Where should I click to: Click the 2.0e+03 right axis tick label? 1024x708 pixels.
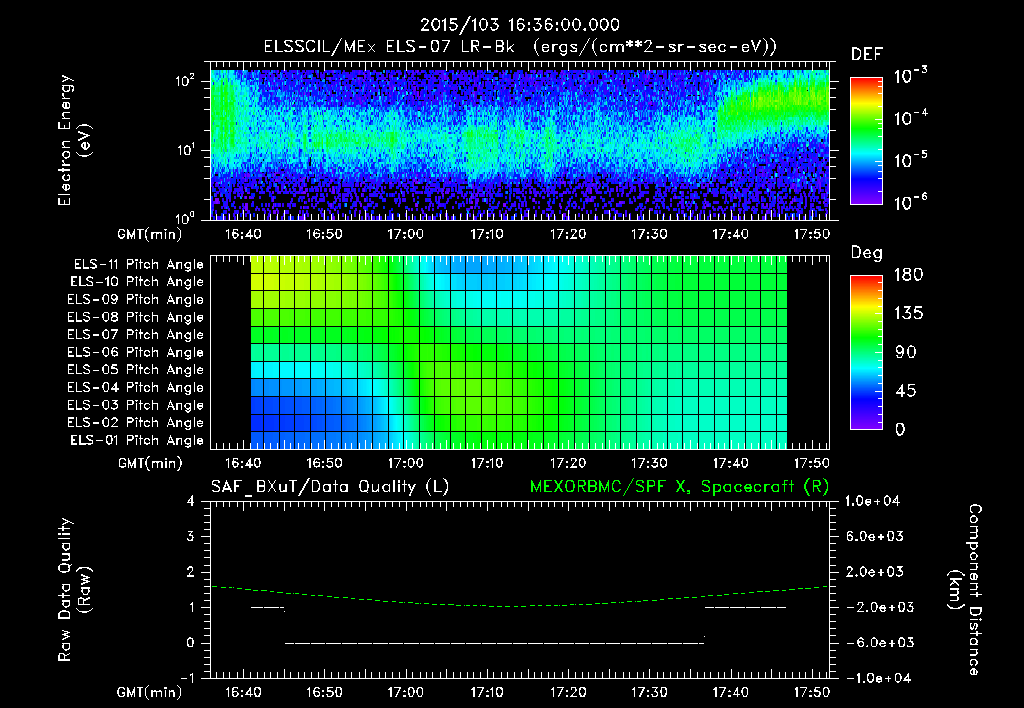(x=875, y=571)
